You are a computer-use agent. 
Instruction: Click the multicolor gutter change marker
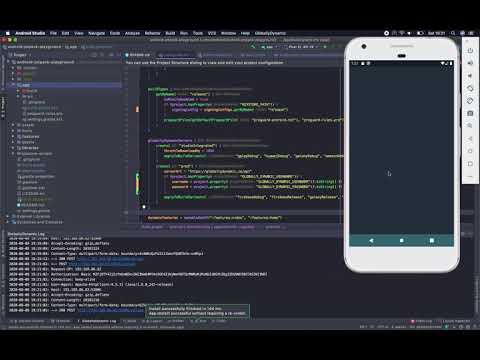137,183
